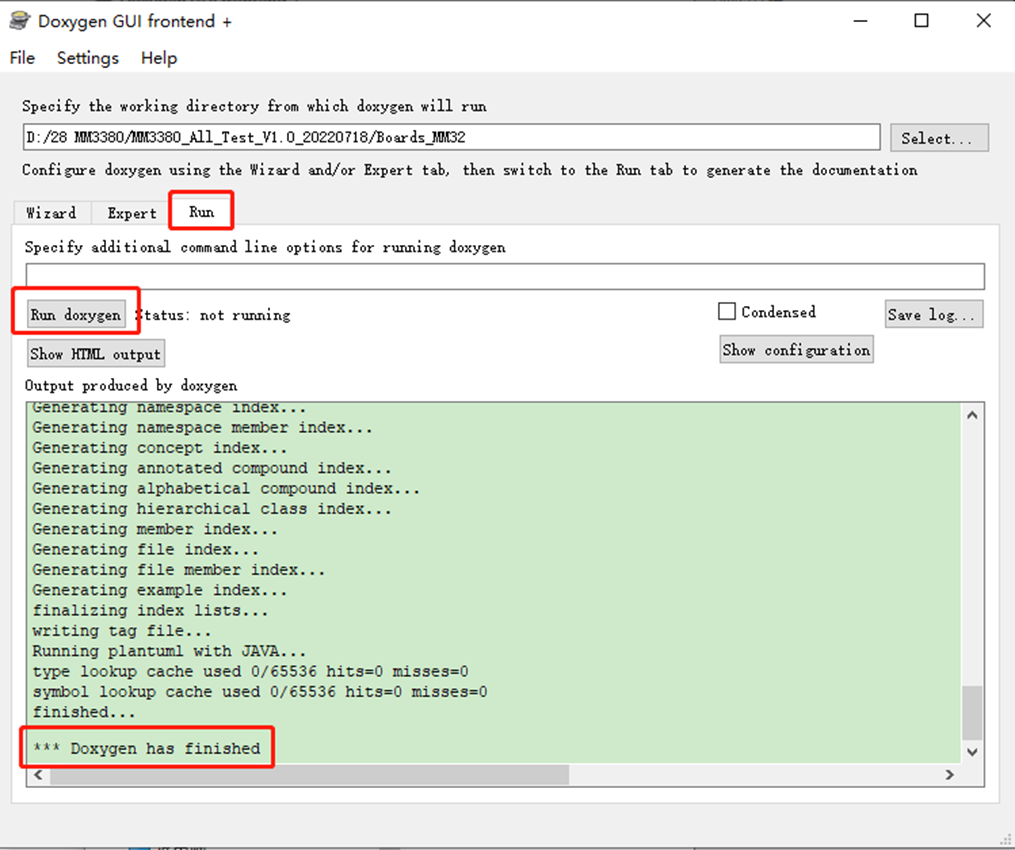Screen dimensions: 1015x850
Task: Click Select... to choose working directory
Action: tap(937, 138)
